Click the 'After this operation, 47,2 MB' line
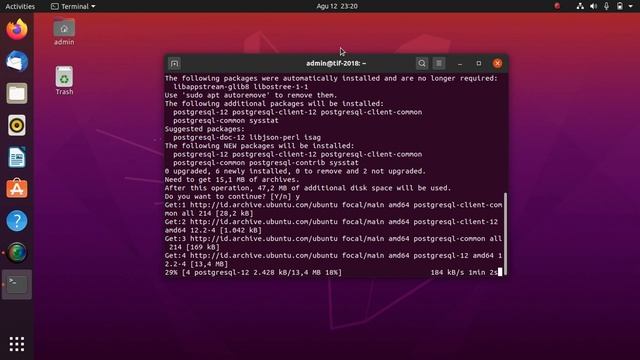640x360 pixels. 308,188
